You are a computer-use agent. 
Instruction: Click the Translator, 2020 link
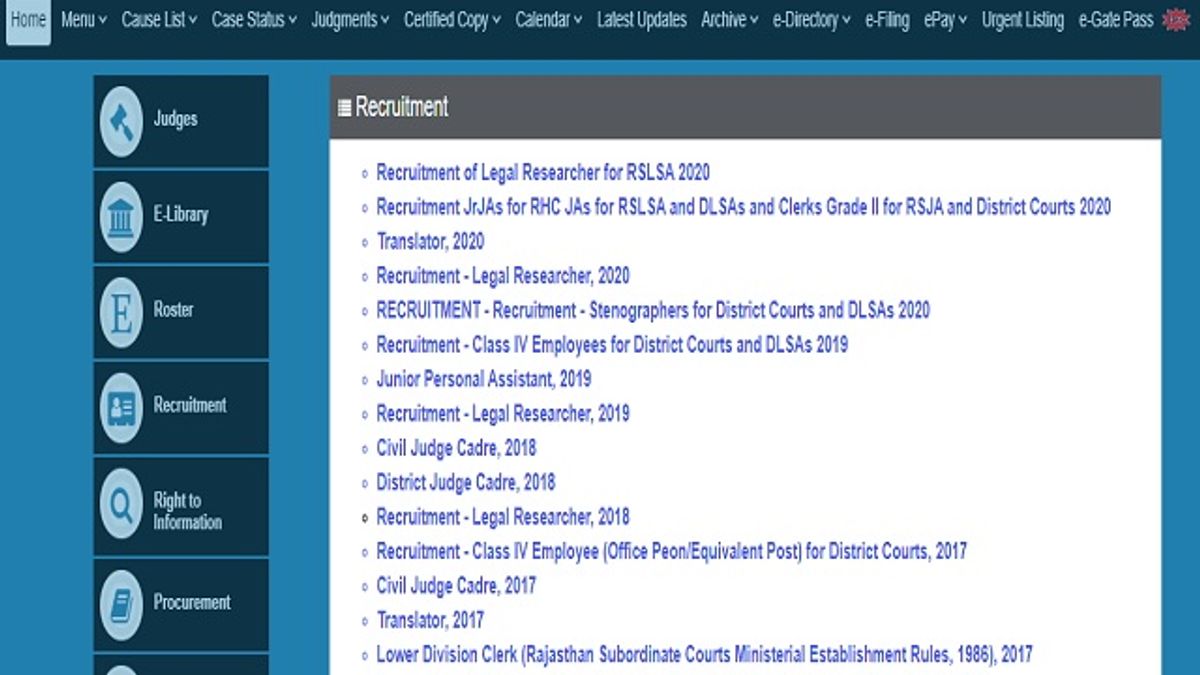tap(430, 241)
